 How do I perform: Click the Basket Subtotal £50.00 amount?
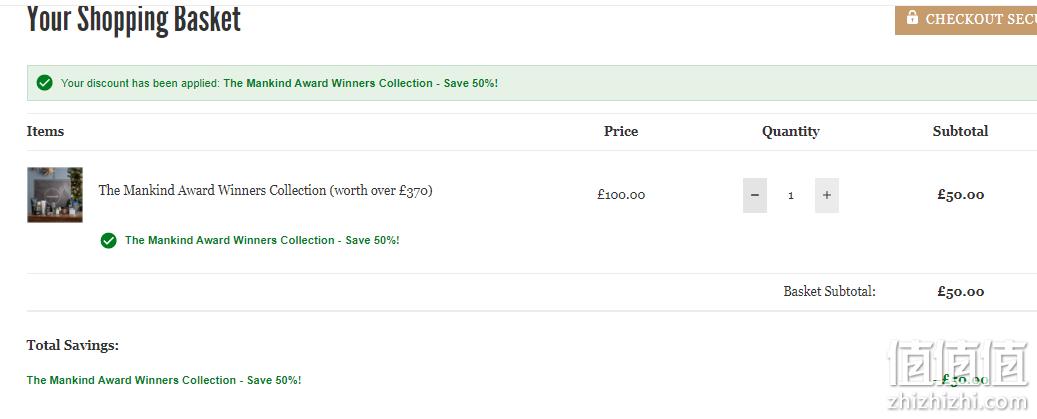tap(960, 291)
